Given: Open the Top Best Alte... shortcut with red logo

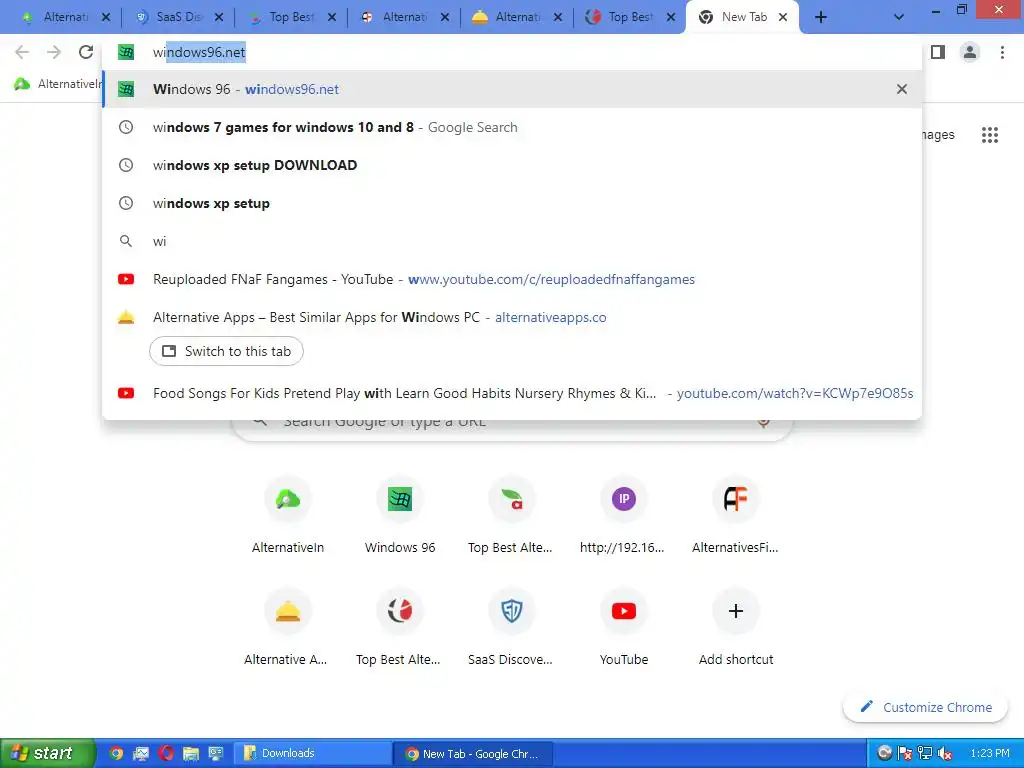Looking at the screenshot, I should 400,628.
